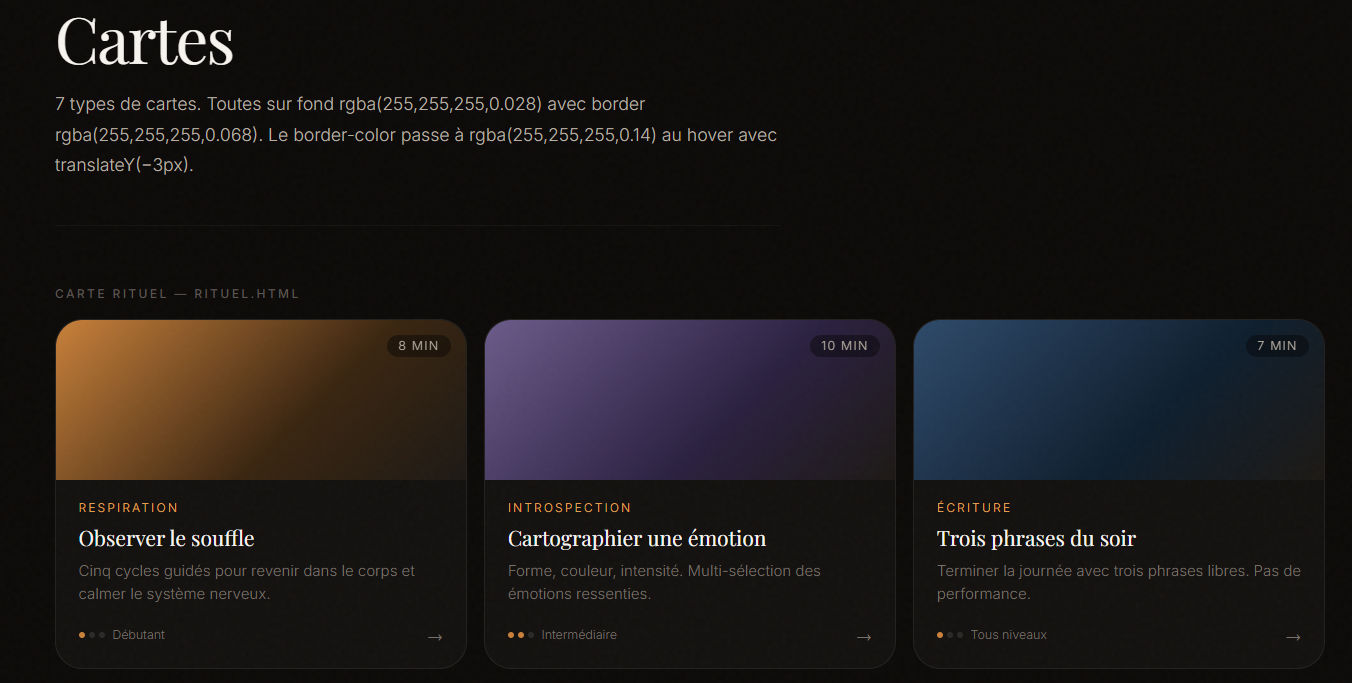Click the Cartes page heading

[144, 42]
